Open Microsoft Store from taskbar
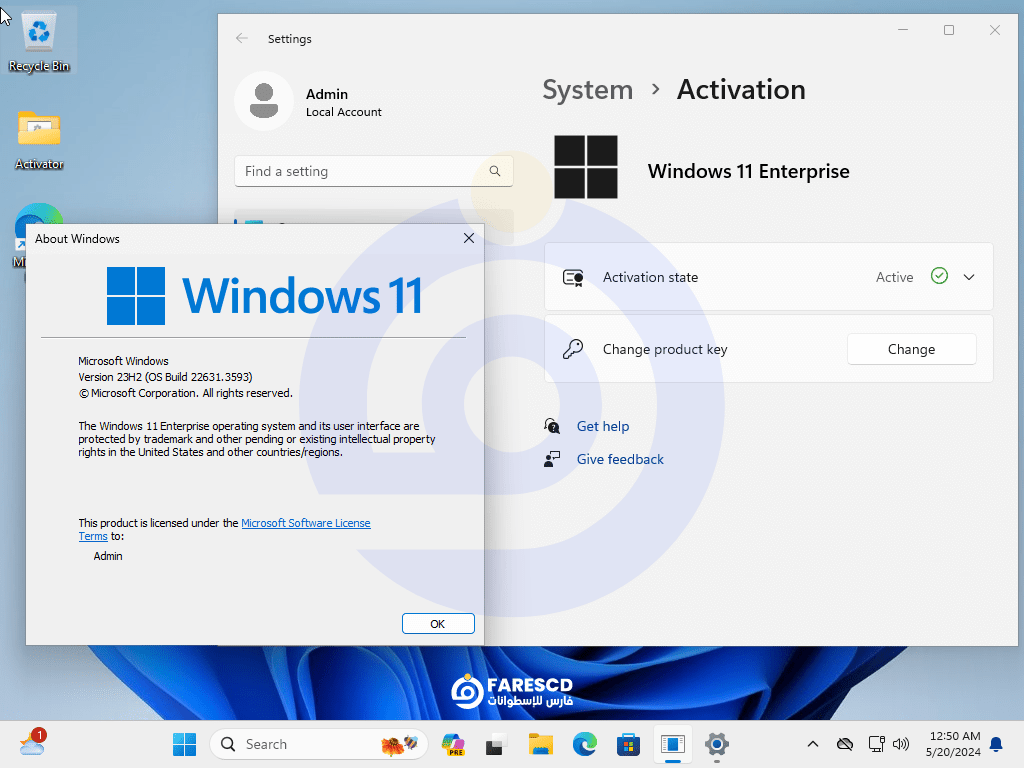Viewport: 1024px width, 768px height. click(x=628, y=744)
